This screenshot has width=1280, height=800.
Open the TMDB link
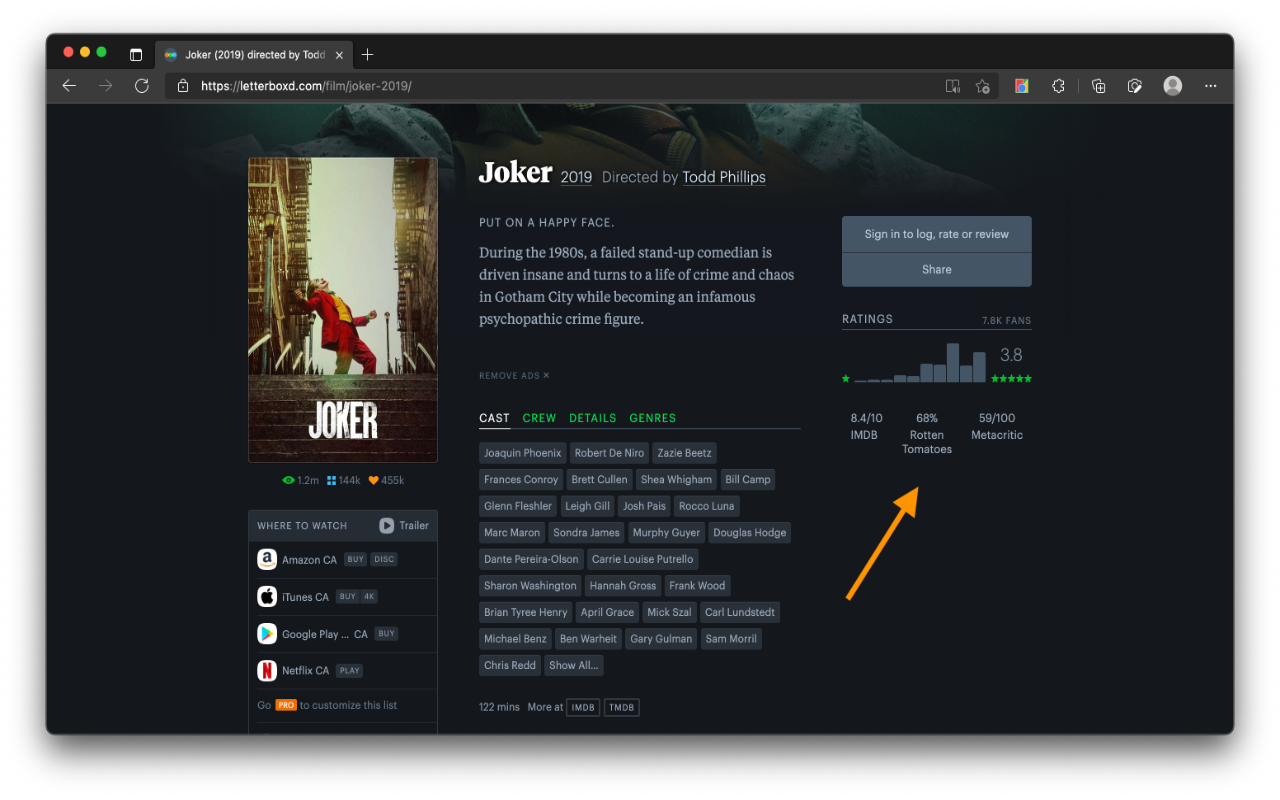[x=621, y=707]
